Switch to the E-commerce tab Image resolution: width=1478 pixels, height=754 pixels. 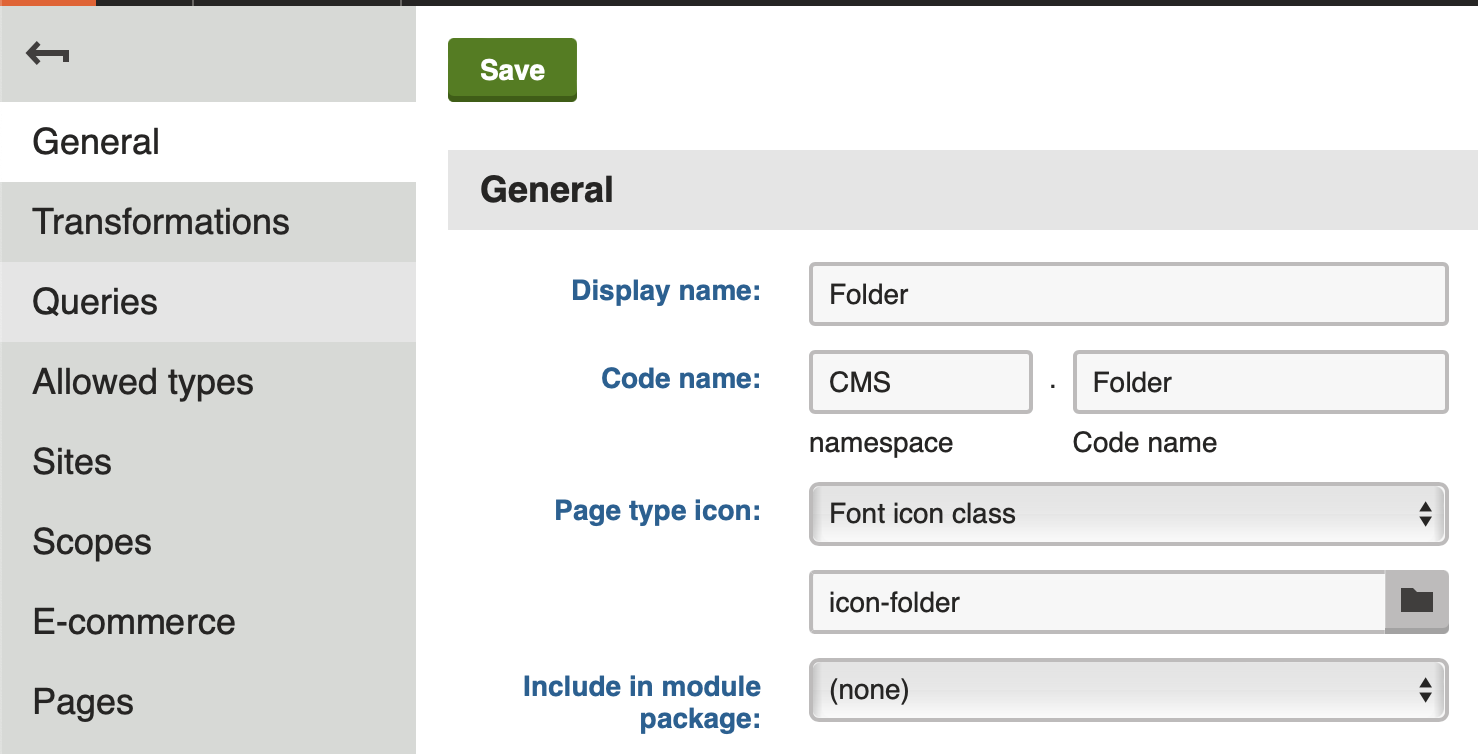208,622
